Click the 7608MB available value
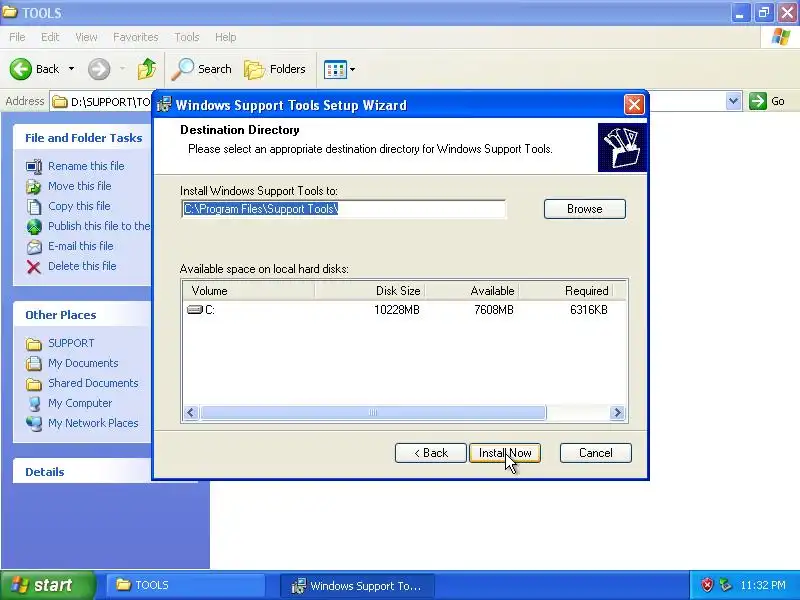Screen dimensions: 800x600 pos(494,310)
